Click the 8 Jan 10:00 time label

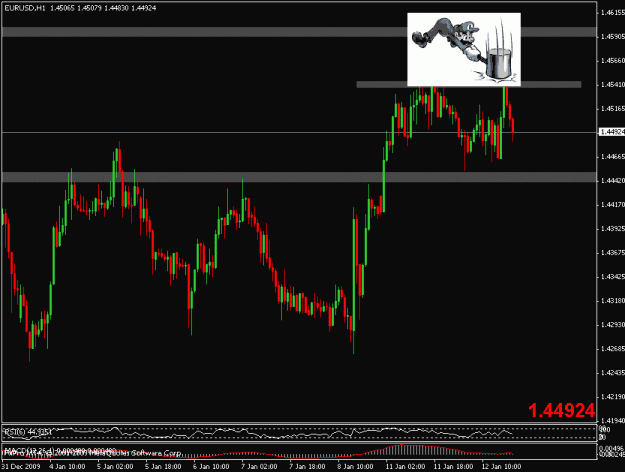point(355,466)
